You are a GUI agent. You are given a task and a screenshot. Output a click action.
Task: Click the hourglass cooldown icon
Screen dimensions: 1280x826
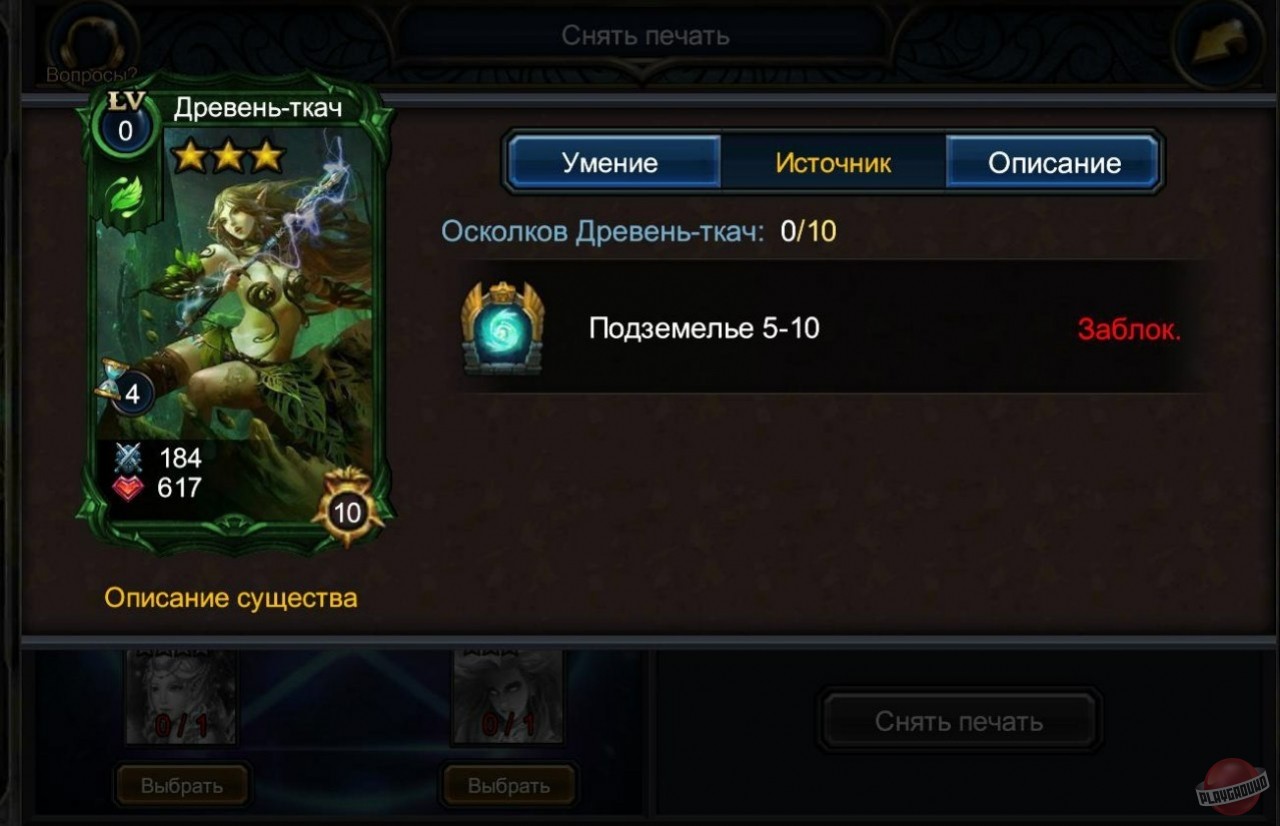point(109,378)
